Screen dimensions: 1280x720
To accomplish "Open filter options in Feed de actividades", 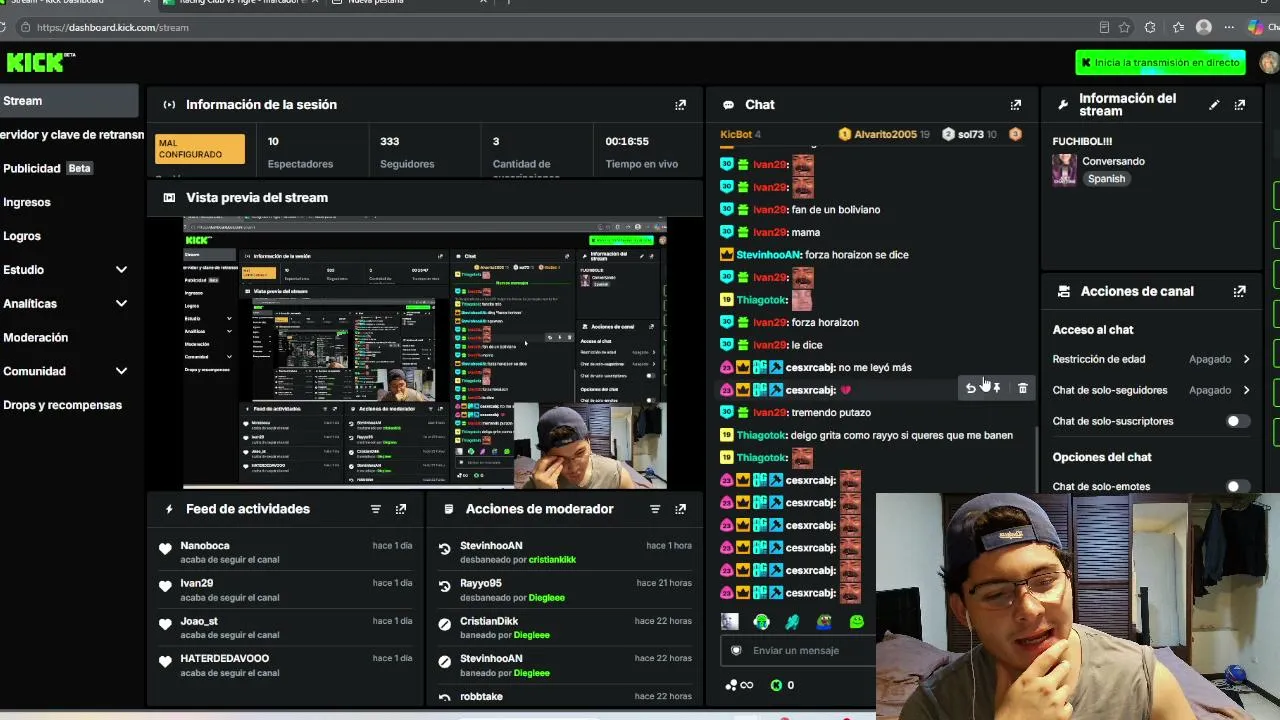I will click(x=376, y=509).
